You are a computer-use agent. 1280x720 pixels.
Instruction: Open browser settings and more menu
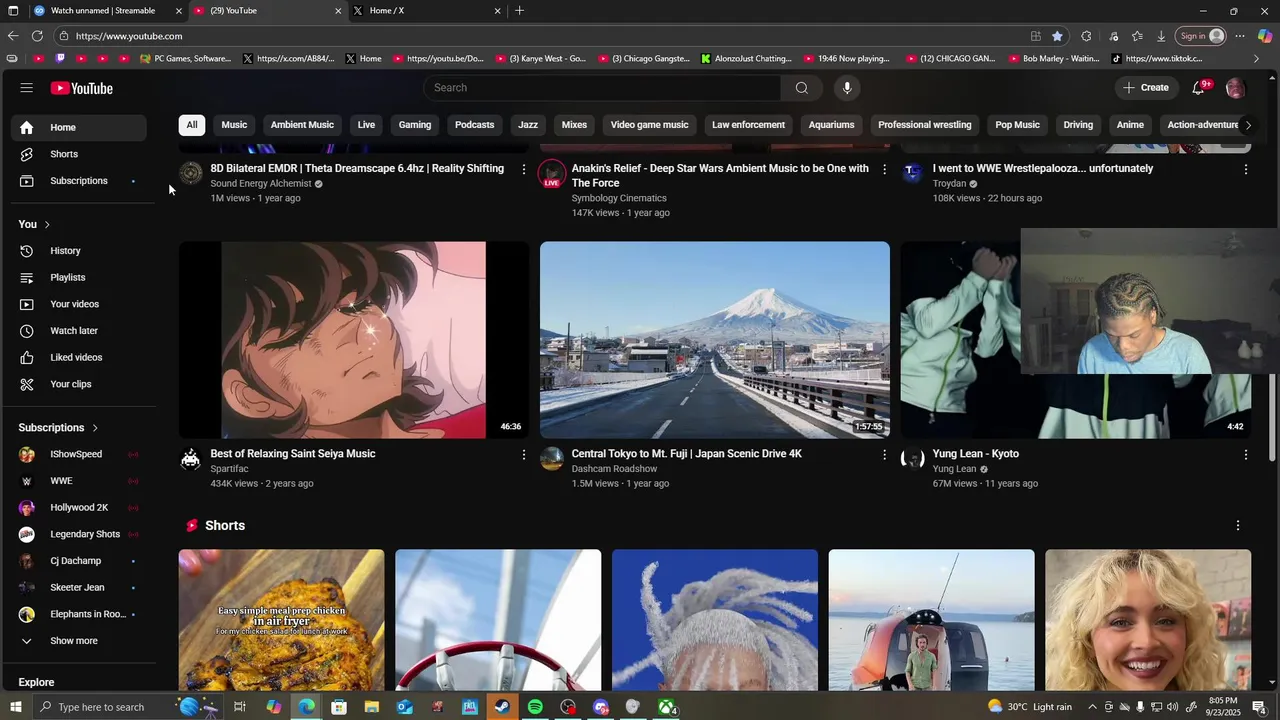pyautogui.click(x=1240, y=36)
